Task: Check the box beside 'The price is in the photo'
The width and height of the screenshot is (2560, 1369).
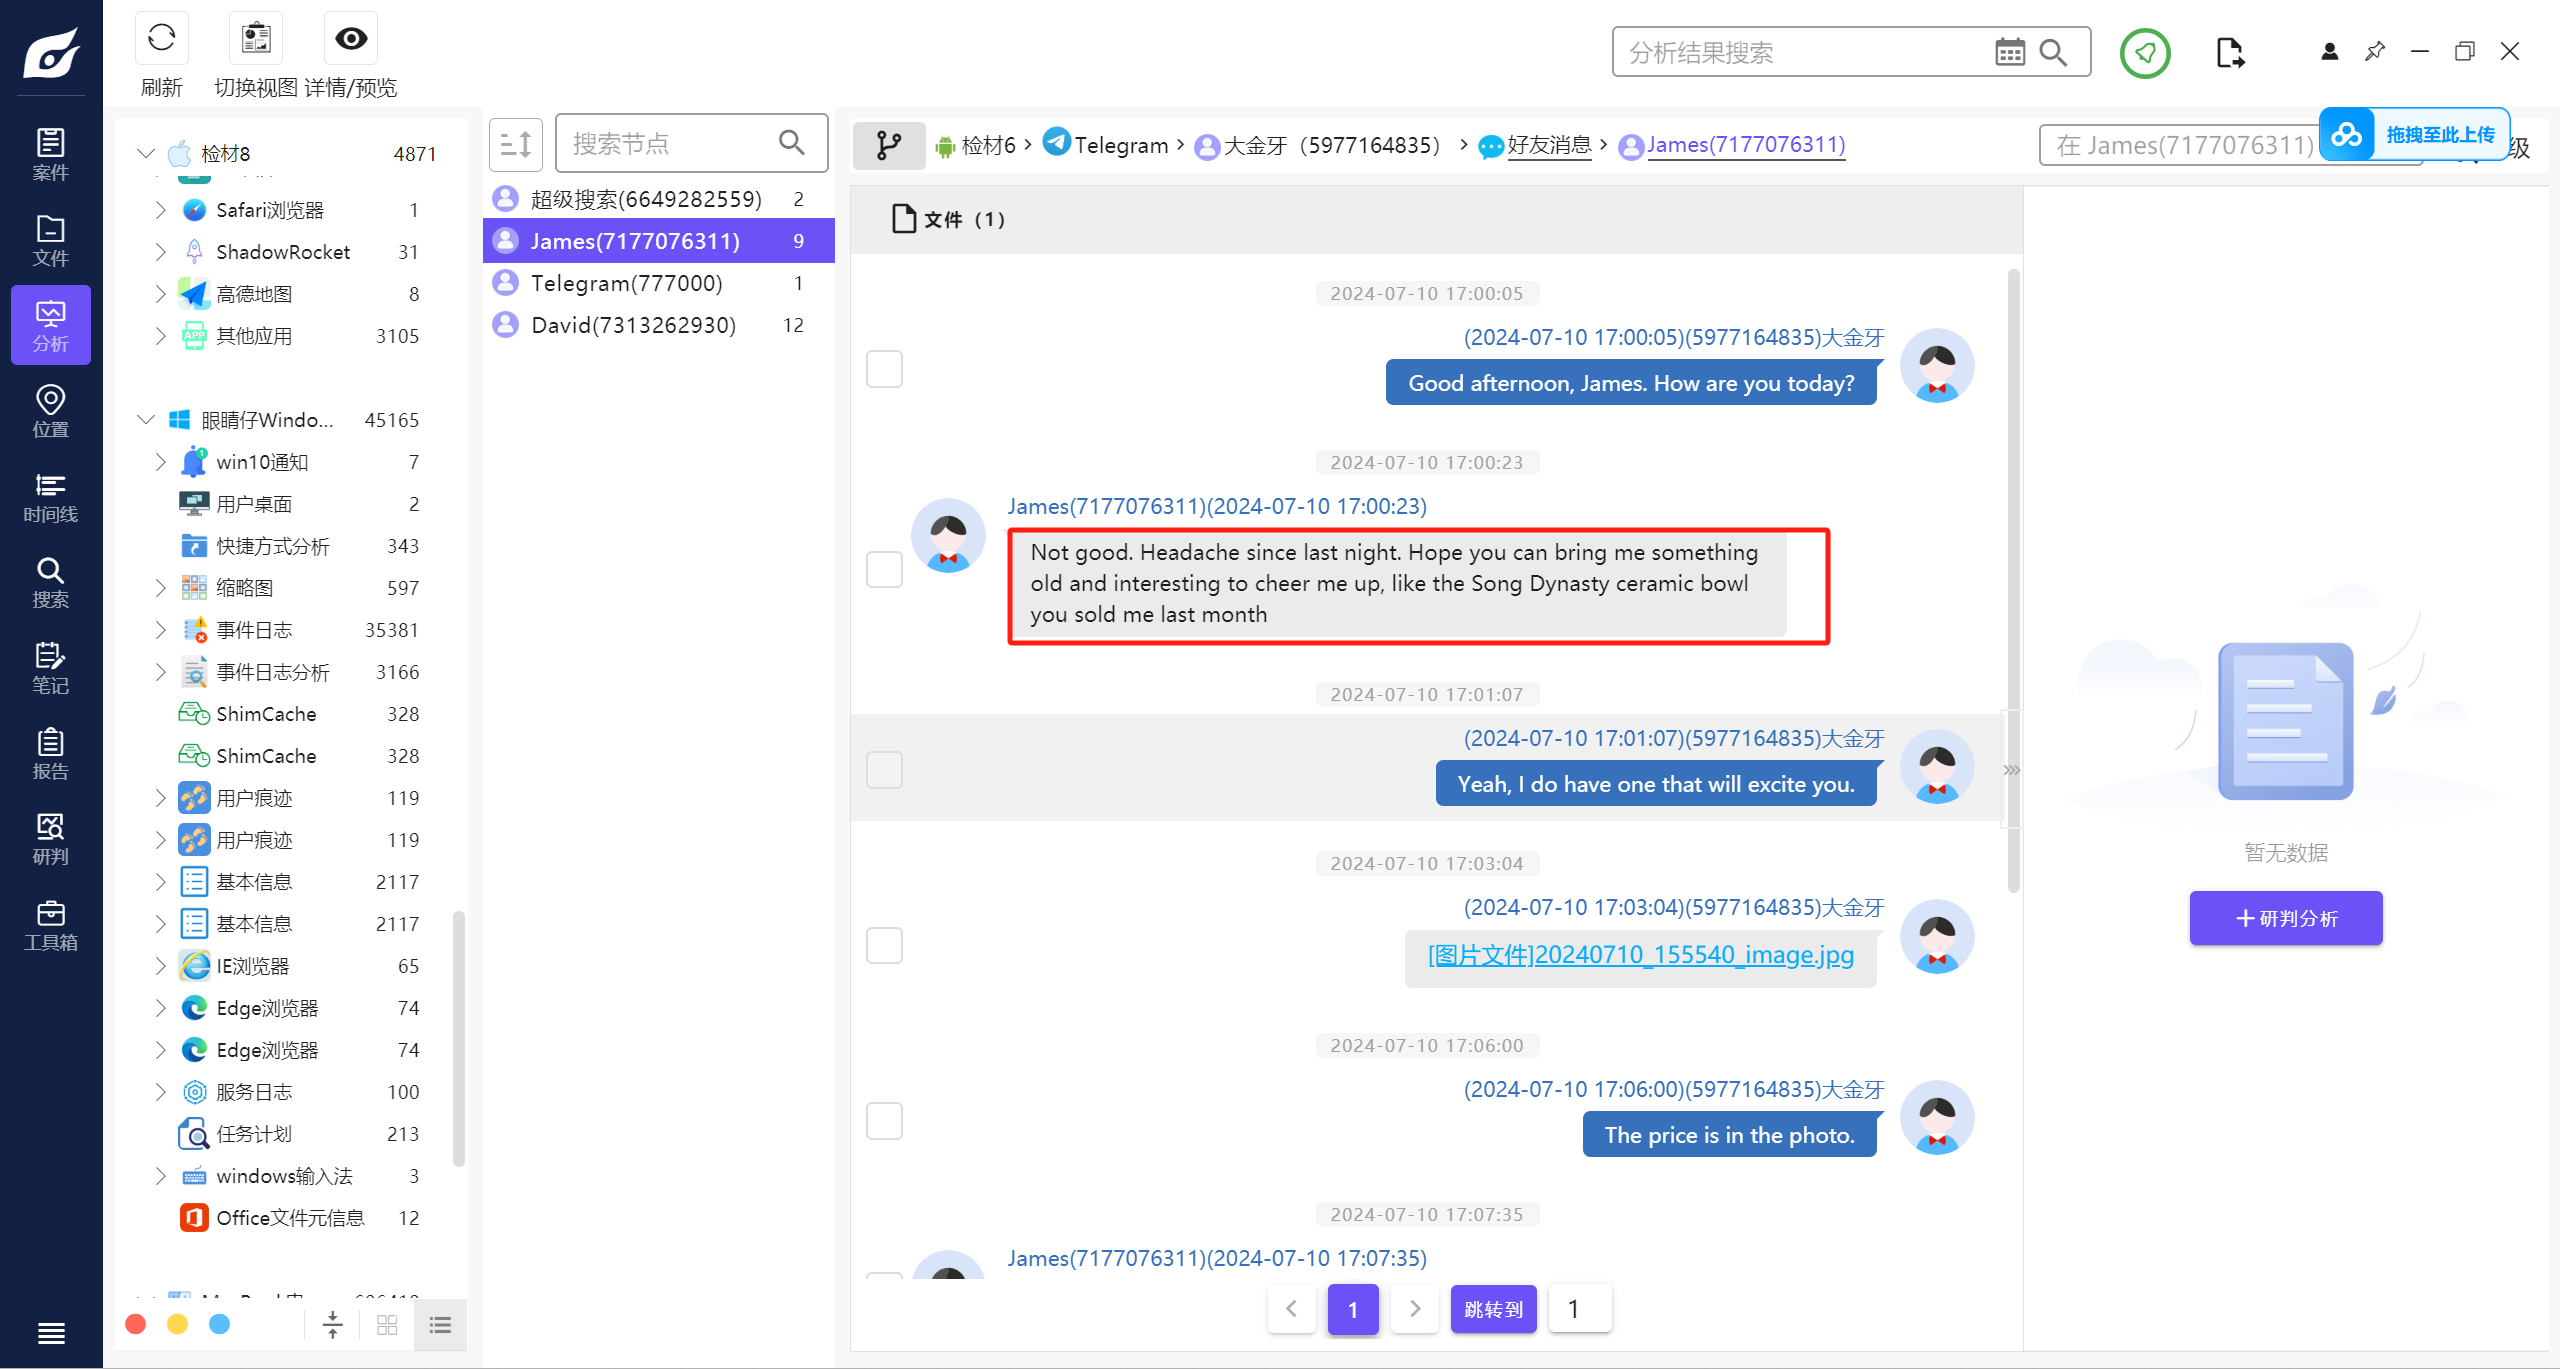Action: [x=884, y=1121]
